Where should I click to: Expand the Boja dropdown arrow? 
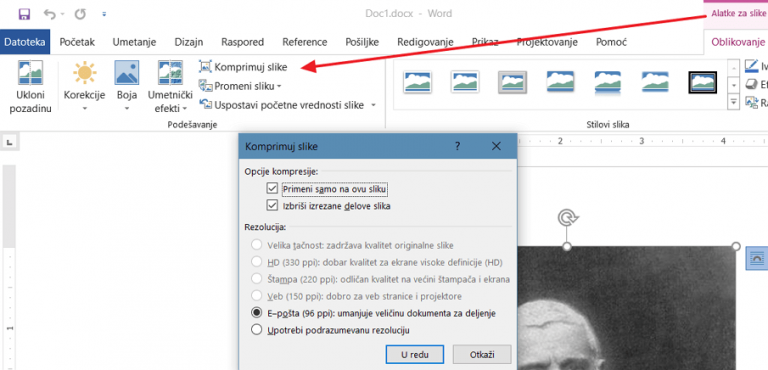tap(127, 108)
